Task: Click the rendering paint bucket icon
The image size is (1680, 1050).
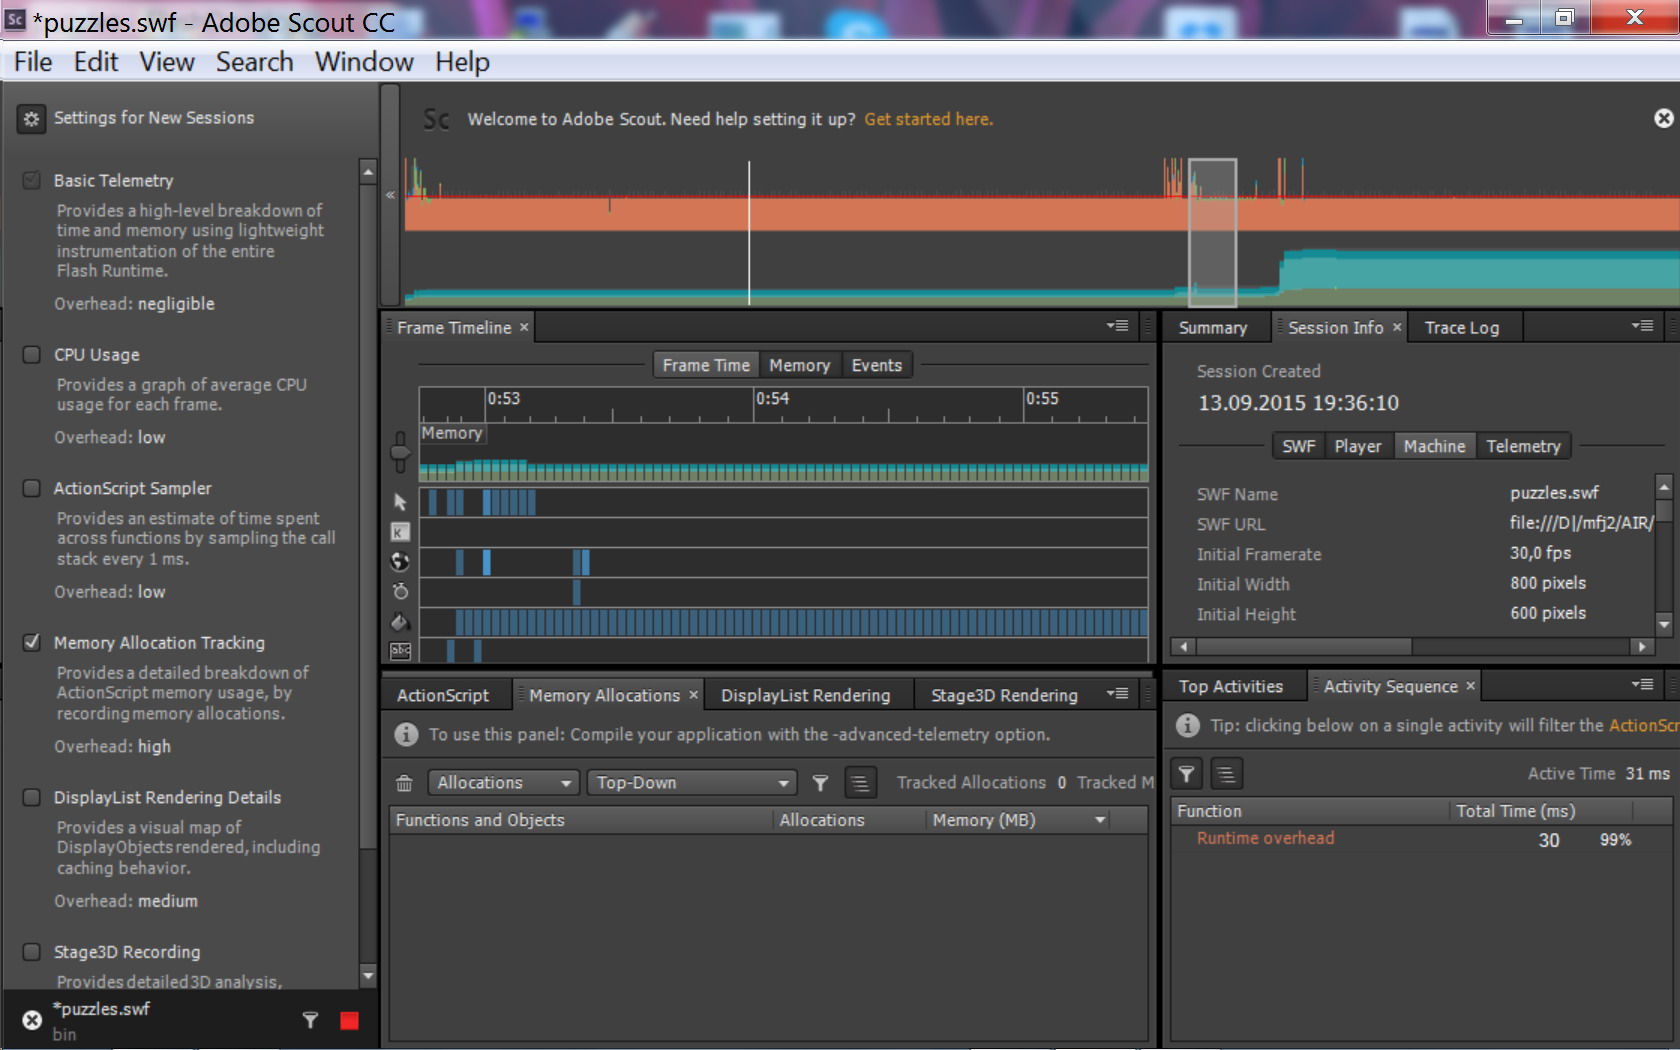Action: point(400,622)
